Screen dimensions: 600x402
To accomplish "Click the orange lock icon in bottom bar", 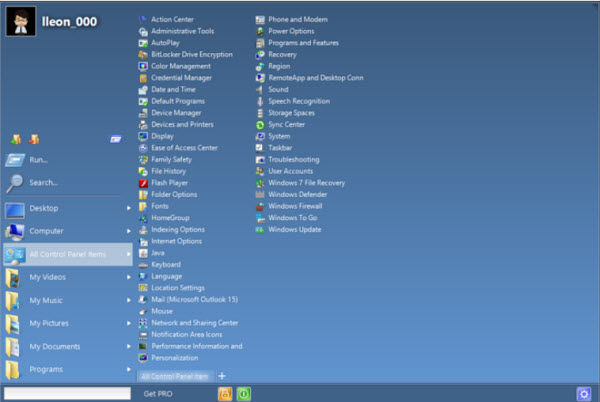I will point(225,393).
